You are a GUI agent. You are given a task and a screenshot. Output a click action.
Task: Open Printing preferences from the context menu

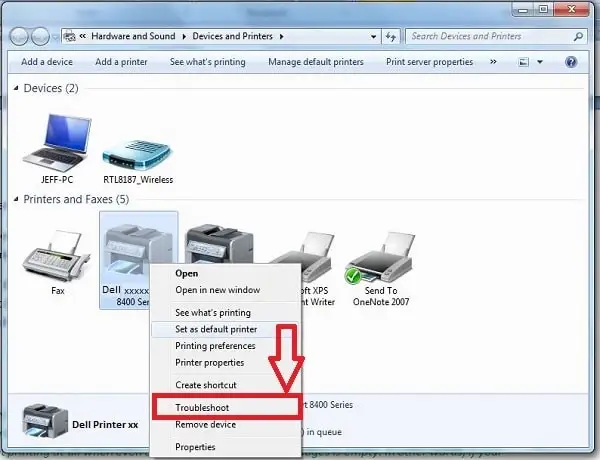(x=215, y=346)
